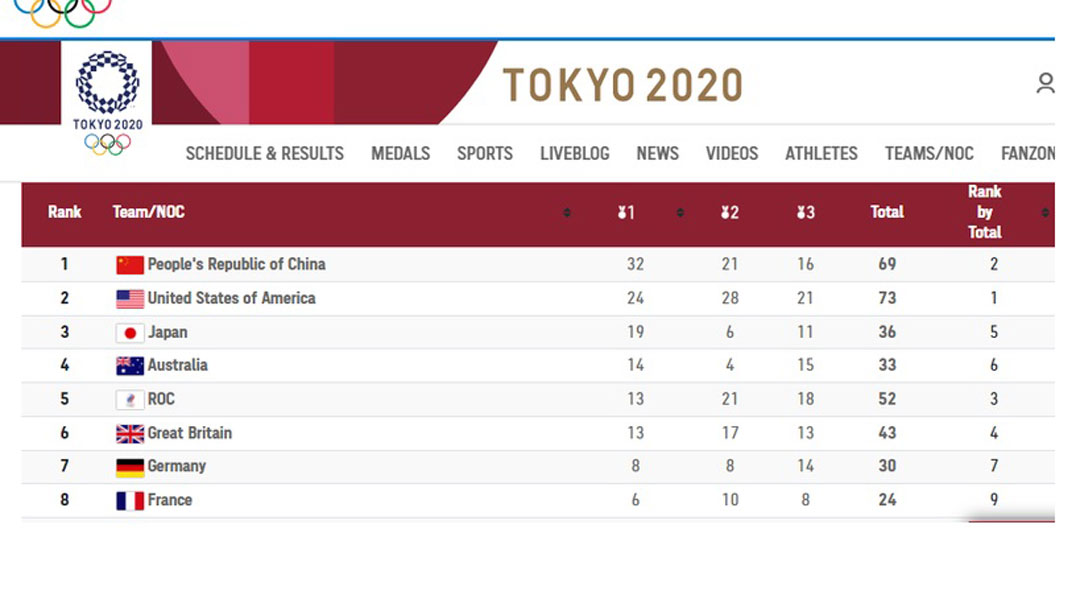The image size is (1080, 607).
Task: Sort by gold medals using sort arrows
Action: pos(680,212)
